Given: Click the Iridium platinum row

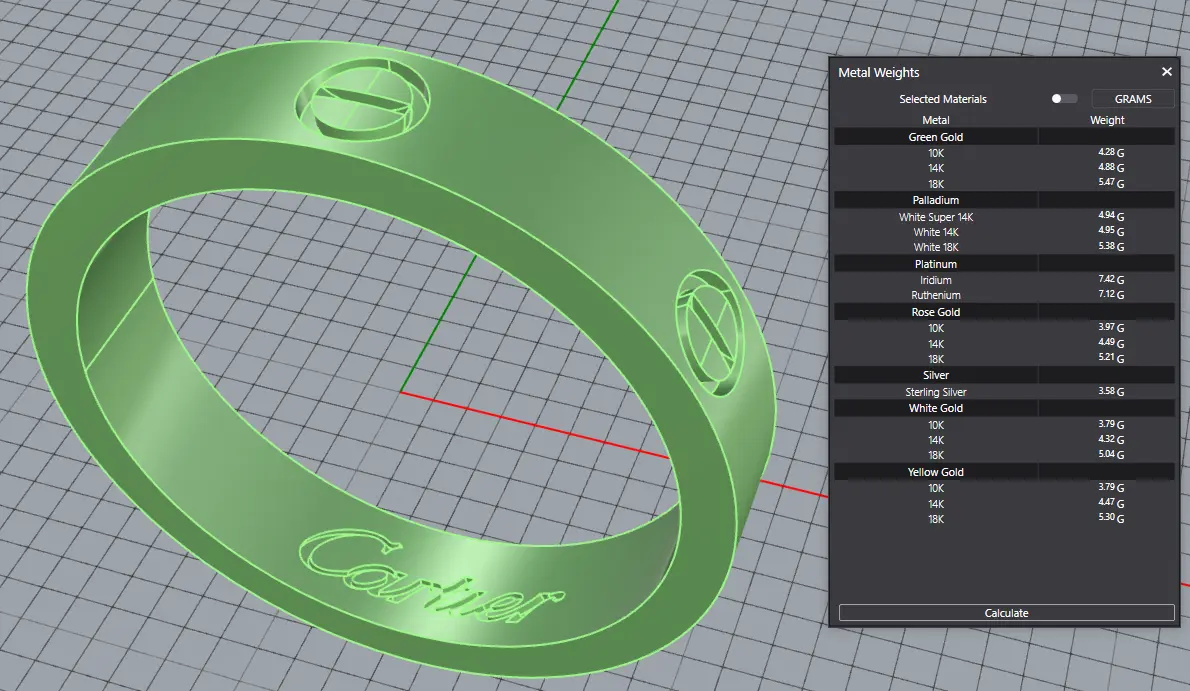Looking at the screenshot, I should point(935,280).
